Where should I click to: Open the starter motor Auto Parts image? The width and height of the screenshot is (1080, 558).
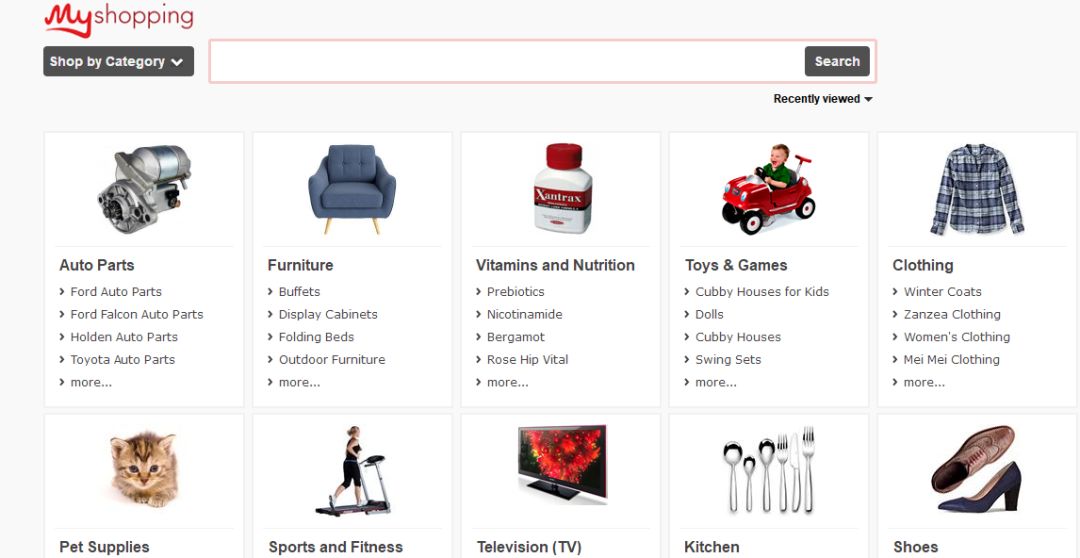[x=144, y=189]
